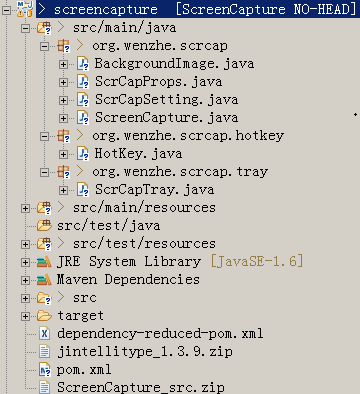Select jintellitype_1.3.9.zip file name
The image size is (360, 394).
click(145, 352)
